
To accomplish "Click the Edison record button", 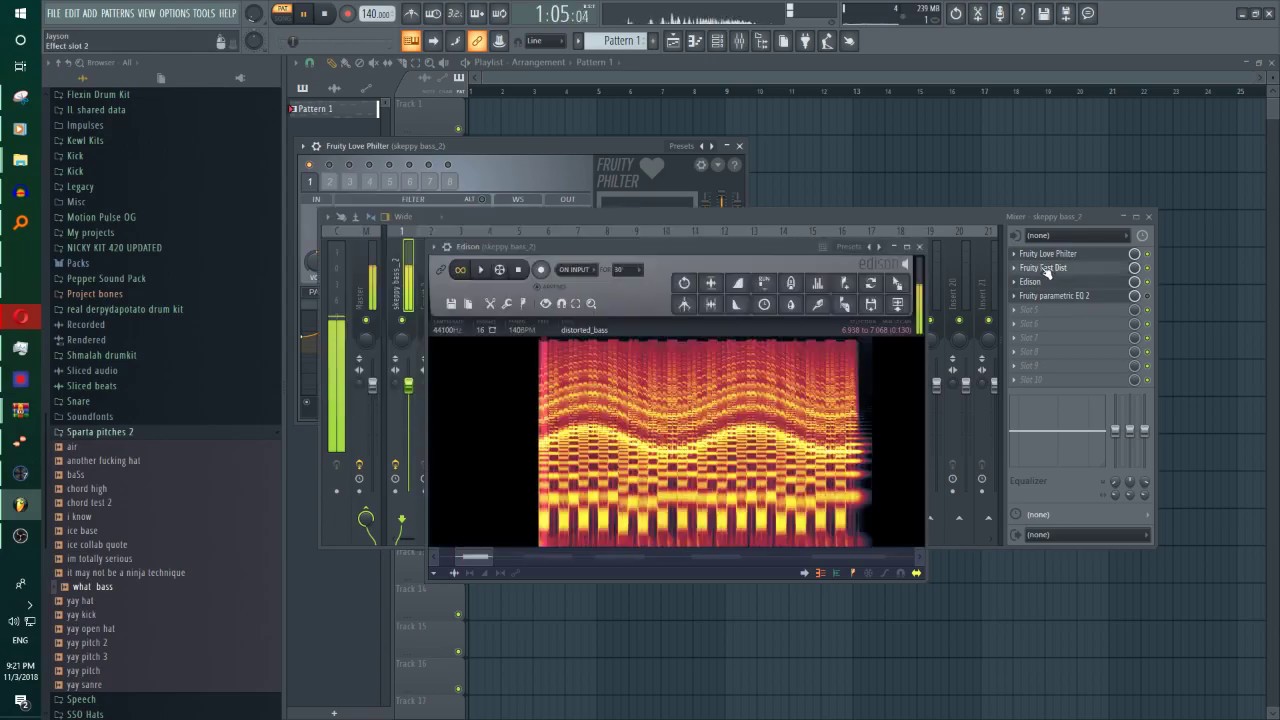I will pyautogui.click(x=541, y=269).
